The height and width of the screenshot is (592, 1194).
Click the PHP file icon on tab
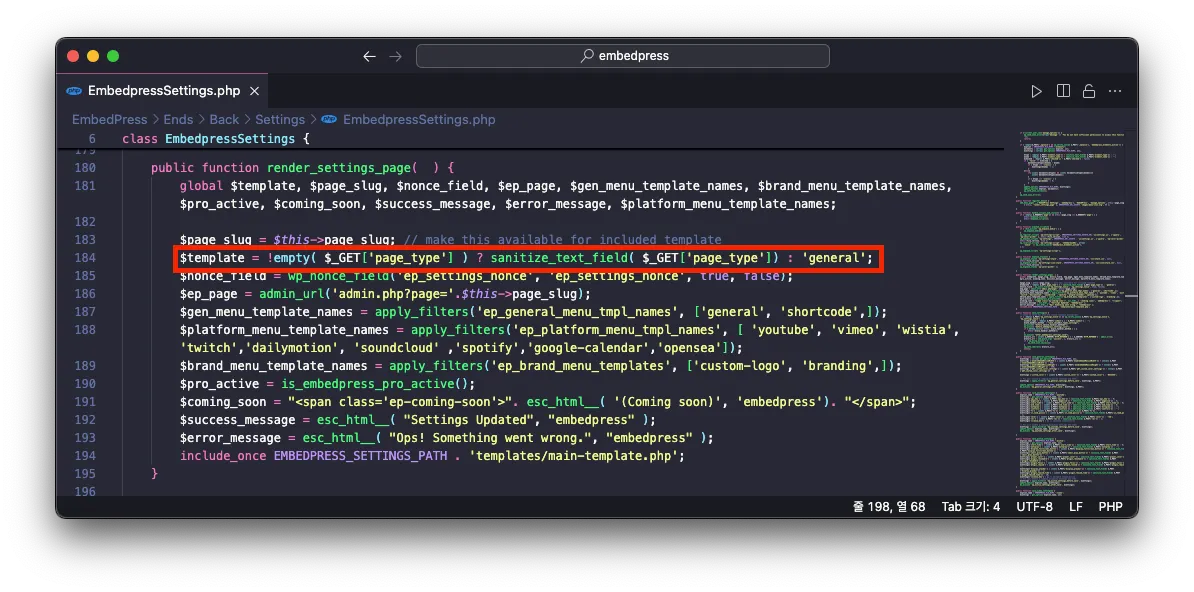point(74,91)
